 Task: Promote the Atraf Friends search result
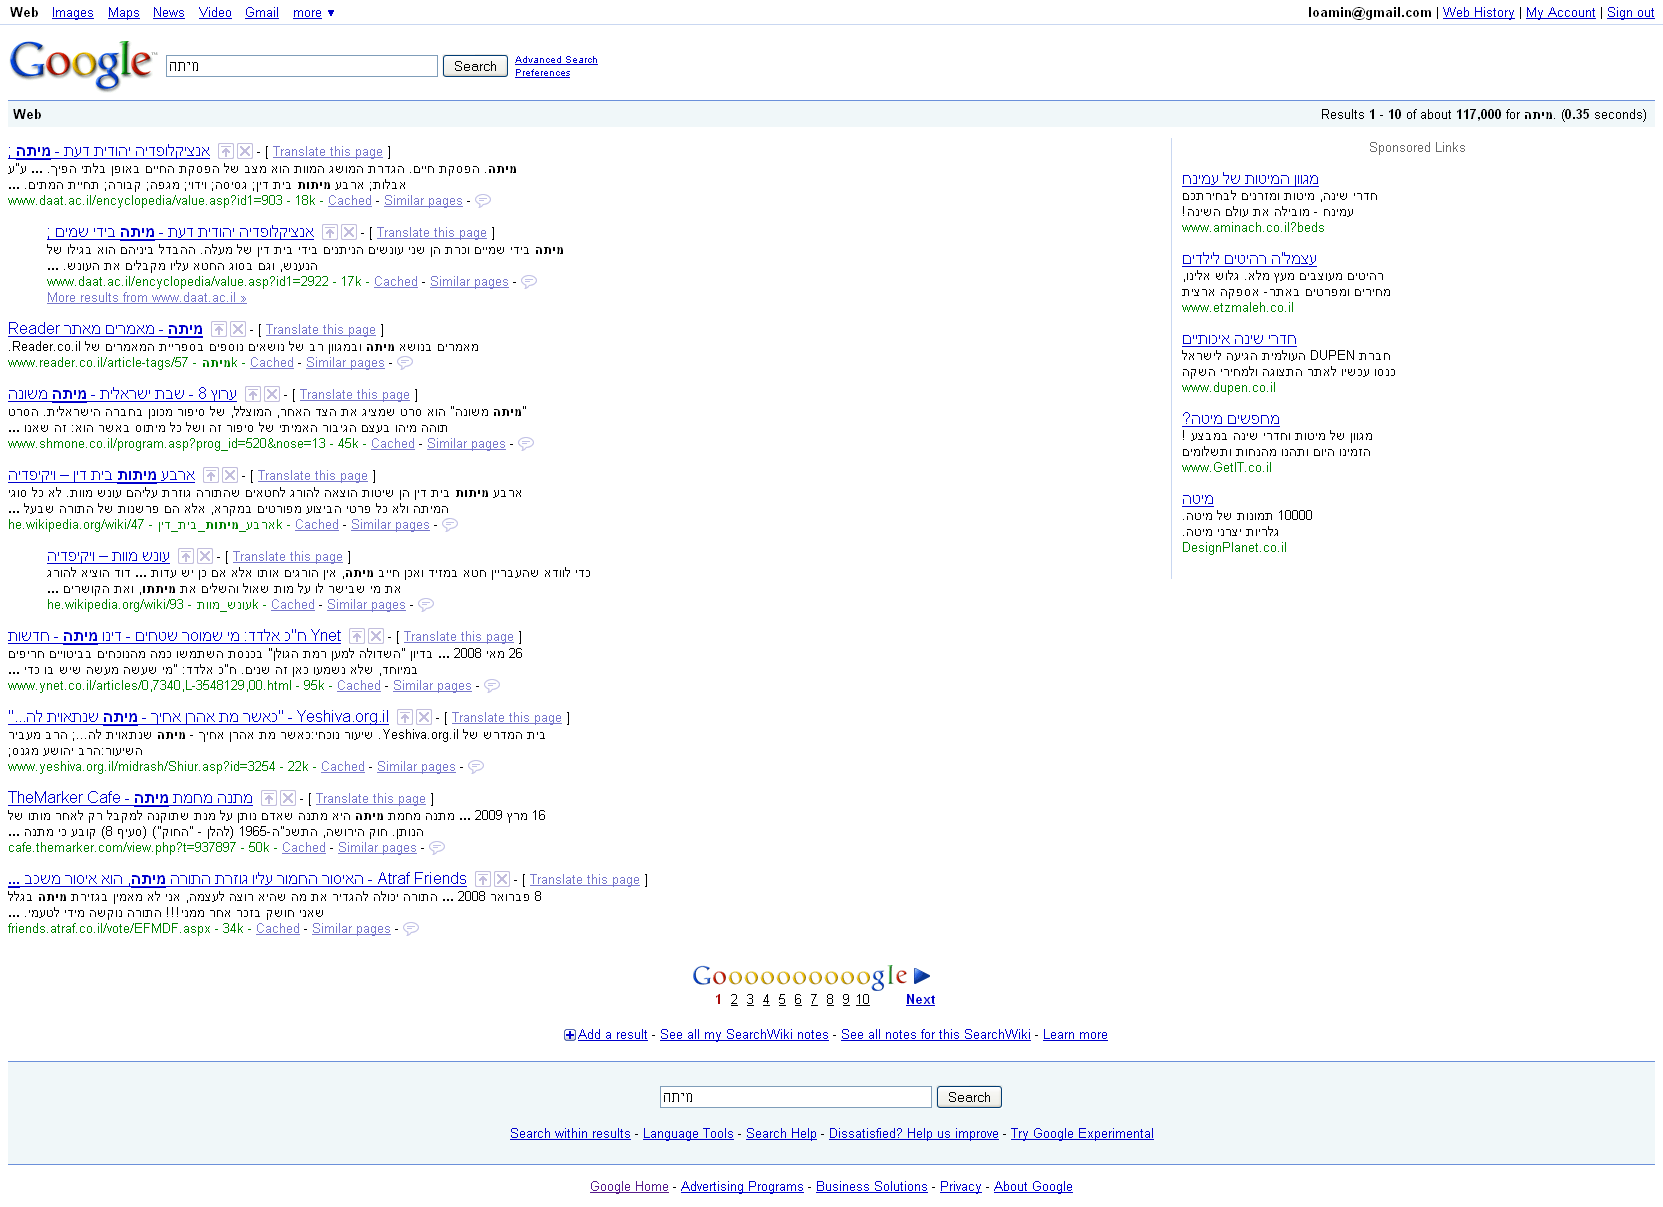coord(483,879)
